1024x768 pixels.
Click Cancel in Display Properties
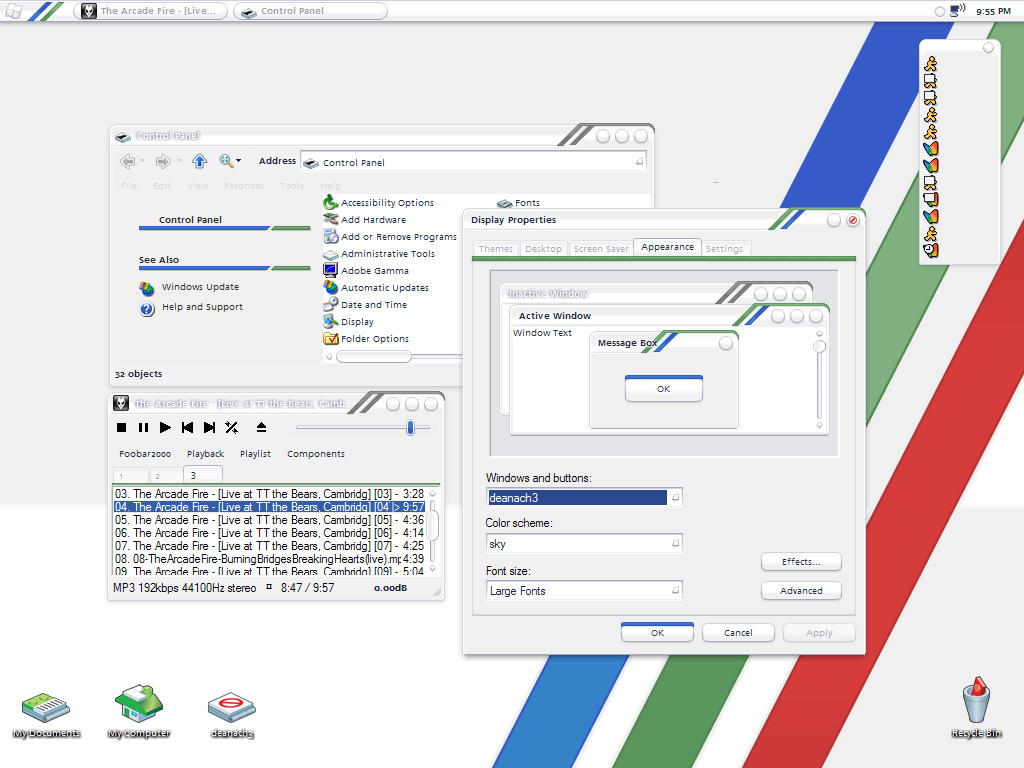click(738, 633)
